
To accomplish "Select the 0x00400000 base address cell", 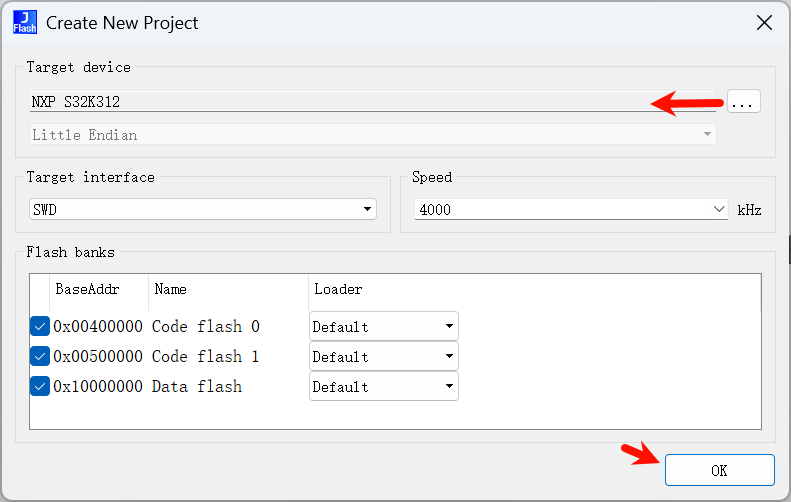I will click(x=98, y=326).
